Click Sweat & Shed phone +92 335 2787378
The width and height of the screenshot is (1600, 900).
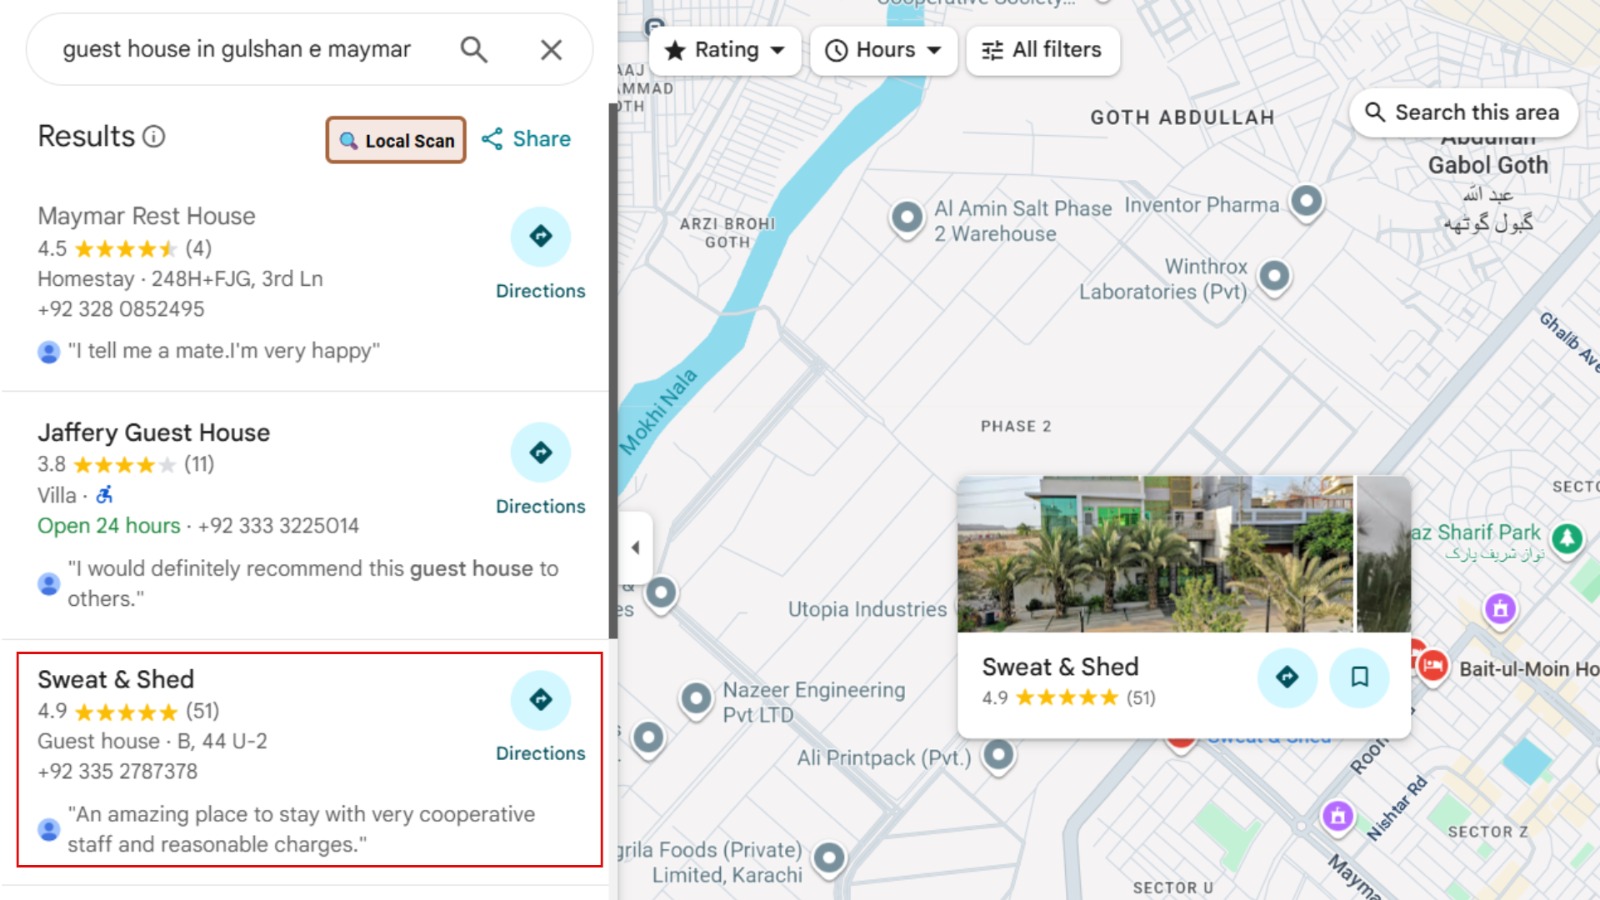118,772
